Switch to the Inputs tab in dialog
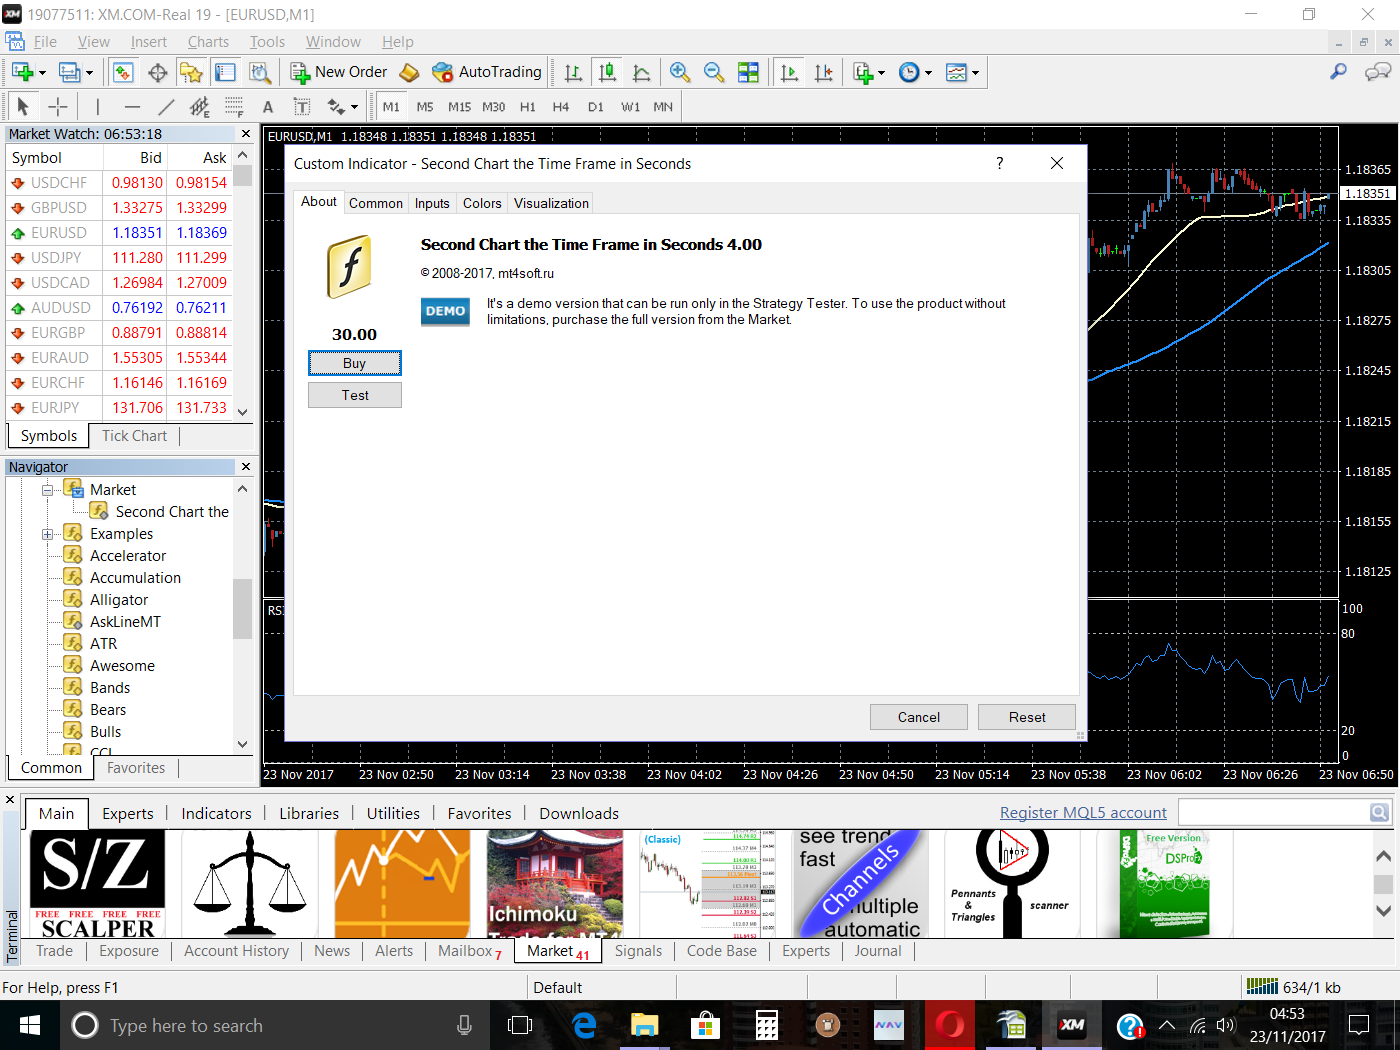Viewport: 1400px width, 1050px height. coord(432,203)
